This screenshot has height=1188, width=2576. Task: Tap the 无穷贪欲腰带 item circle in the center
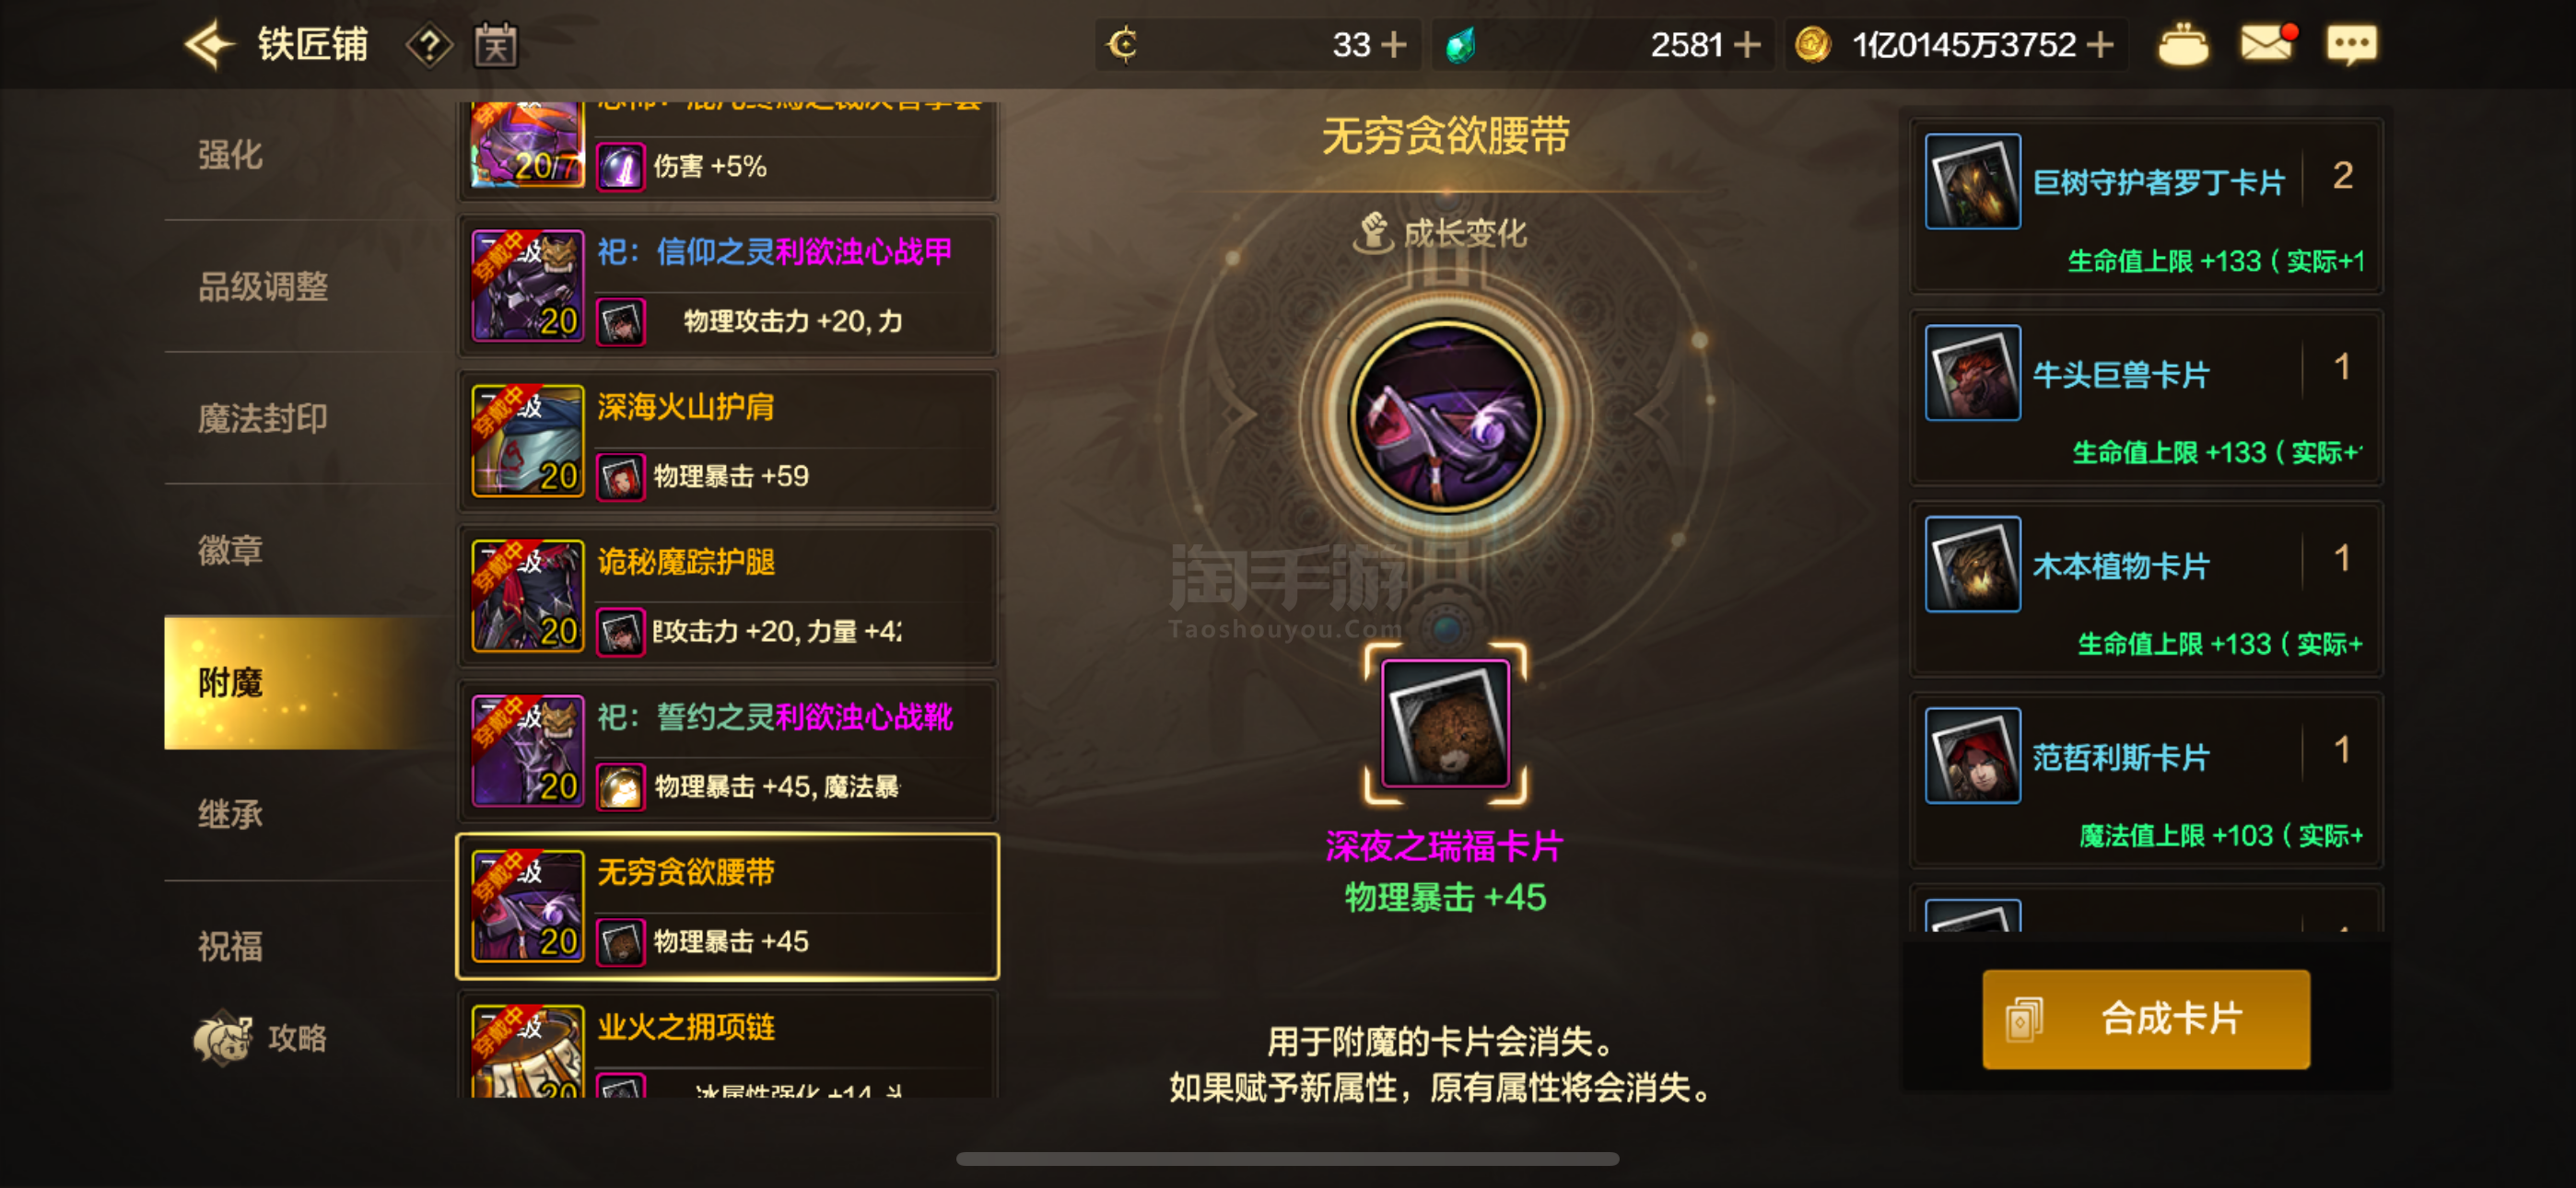[x=1445, y=416]
